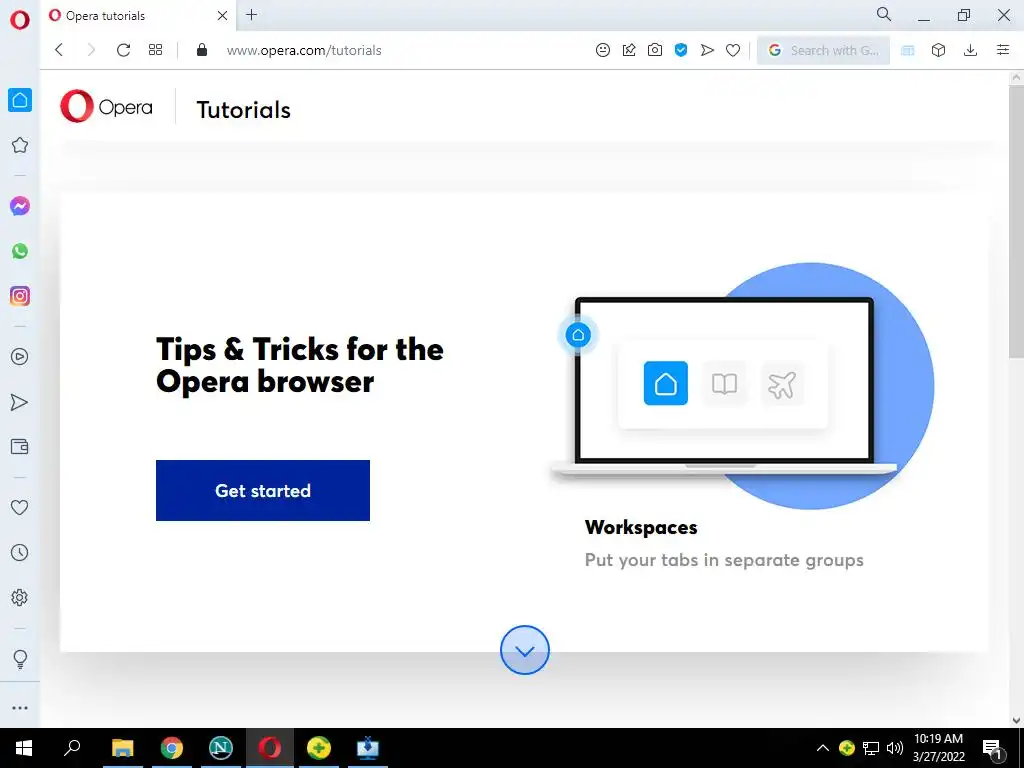Viewport: 1024px width, 768px height.
Task: Open the notification center icon
Action: tap(993, 748)
